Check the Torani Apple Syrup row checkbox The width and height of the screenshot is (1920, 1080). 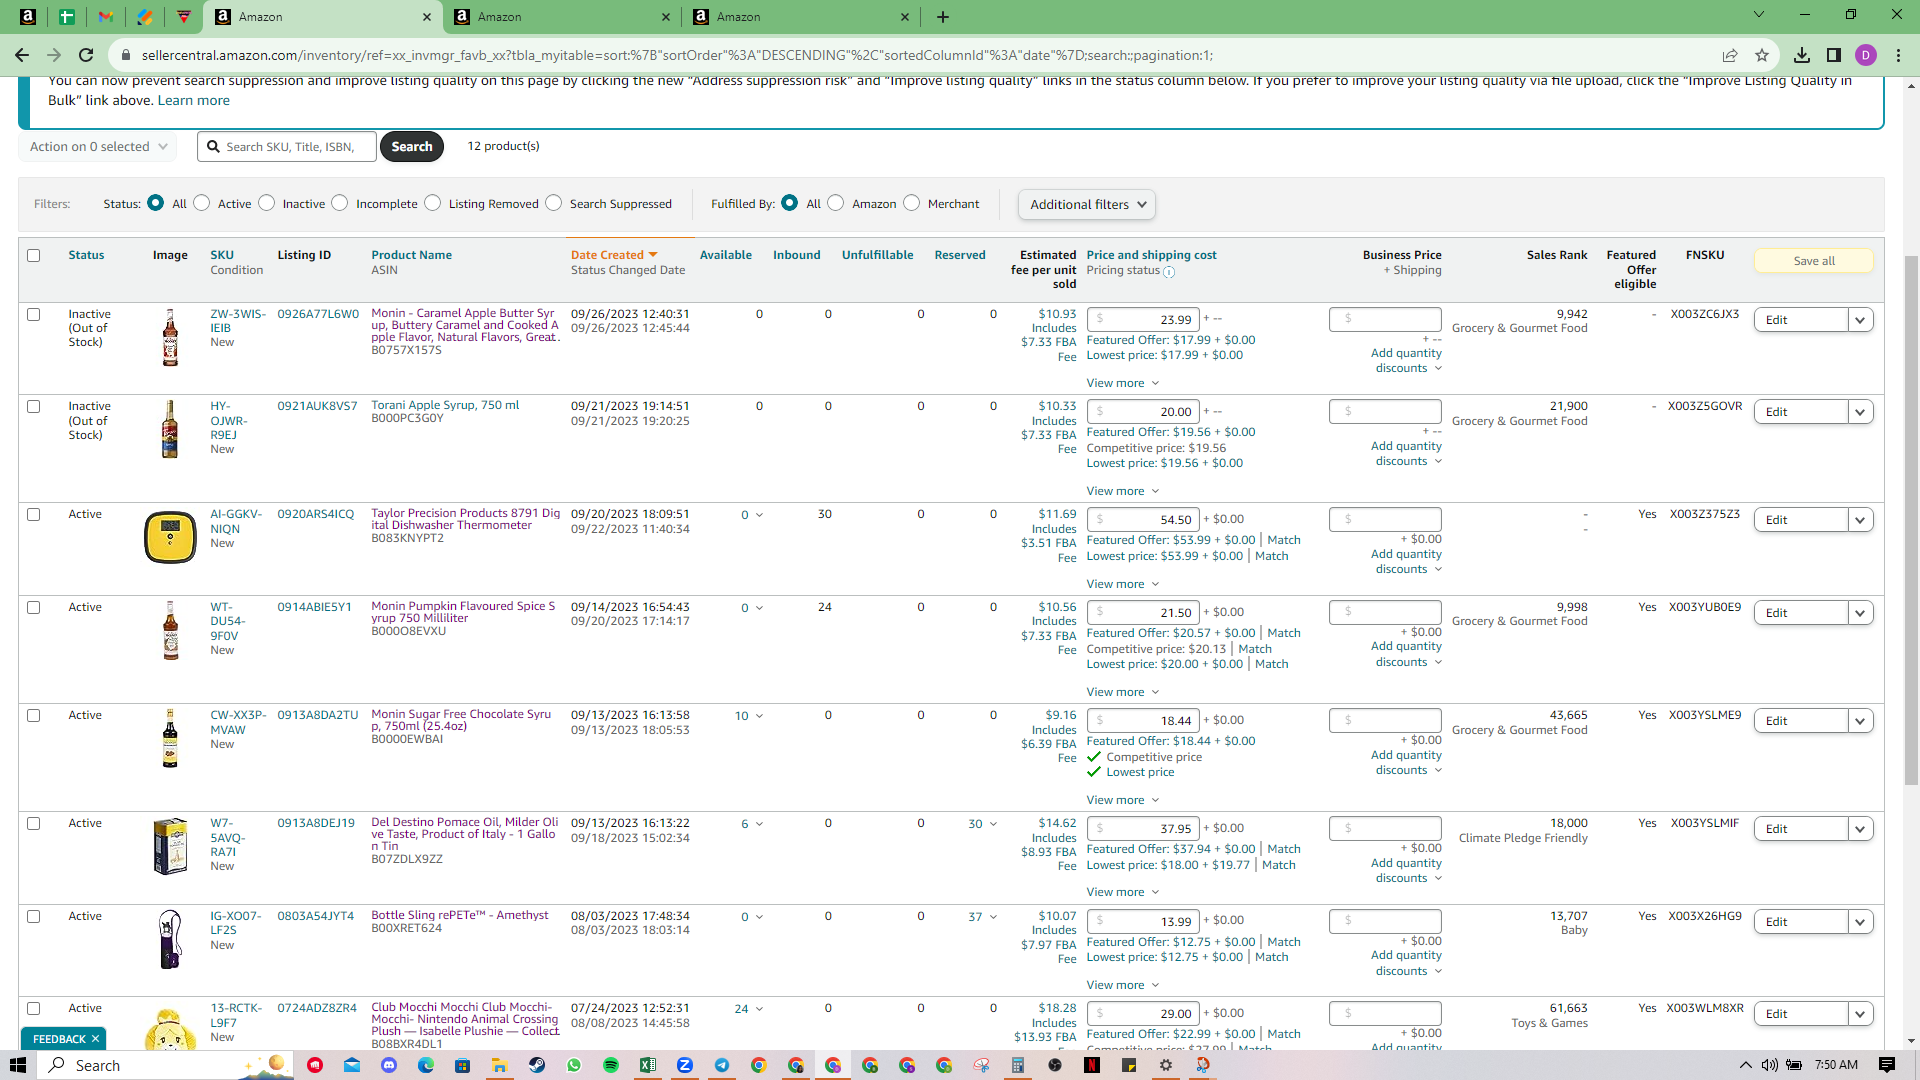[34, 406]
